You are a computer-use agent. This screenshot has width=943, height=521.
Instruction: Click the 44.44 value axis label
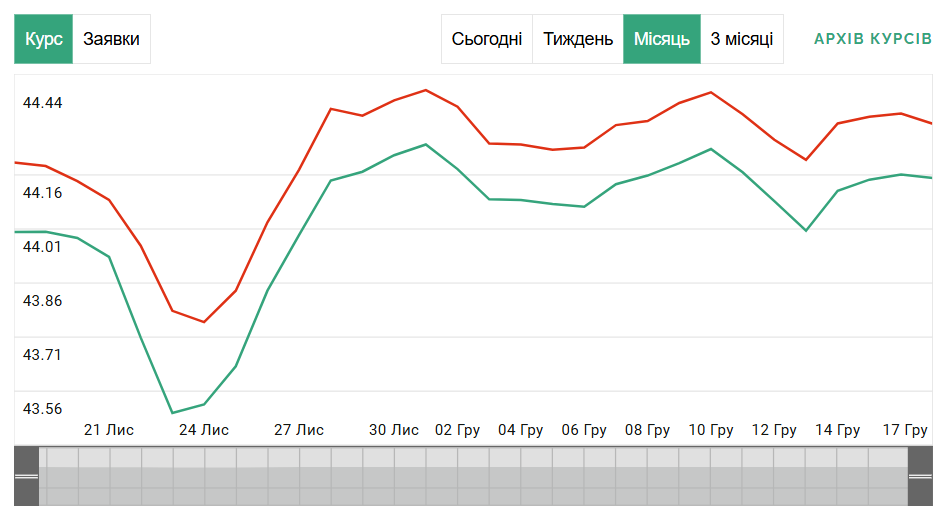[x=42, y=103]
